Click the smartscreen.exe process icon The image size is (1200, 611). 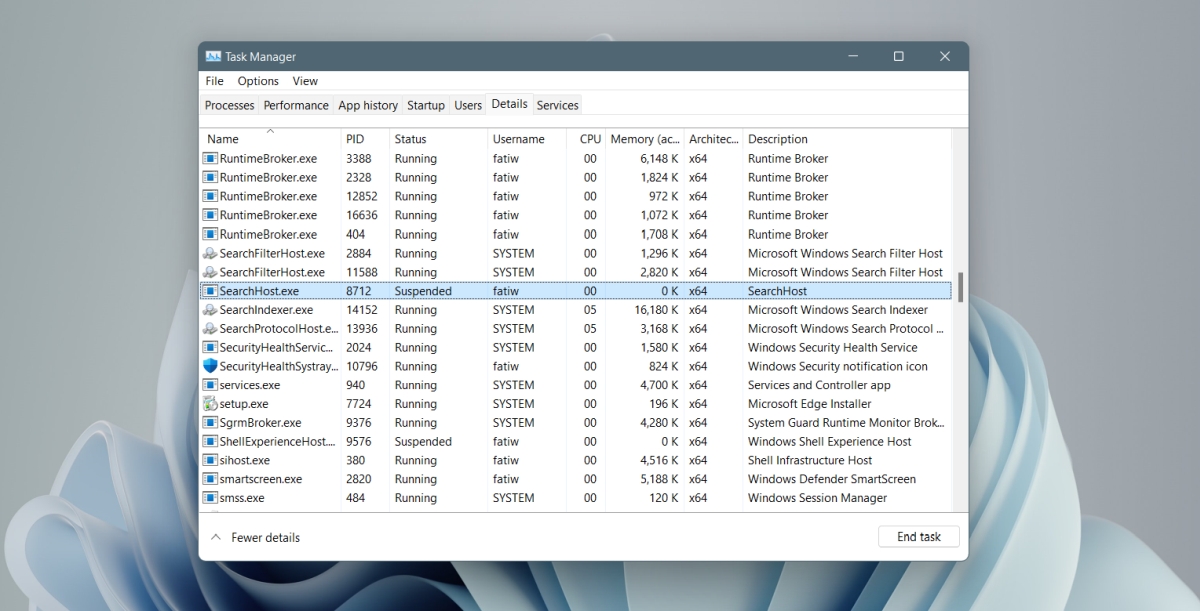click(x=210, y=479)
